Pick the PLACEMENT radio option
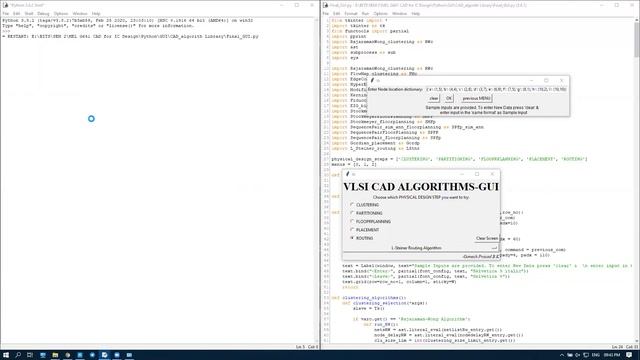640x360 pixels. tap(352, 230)
